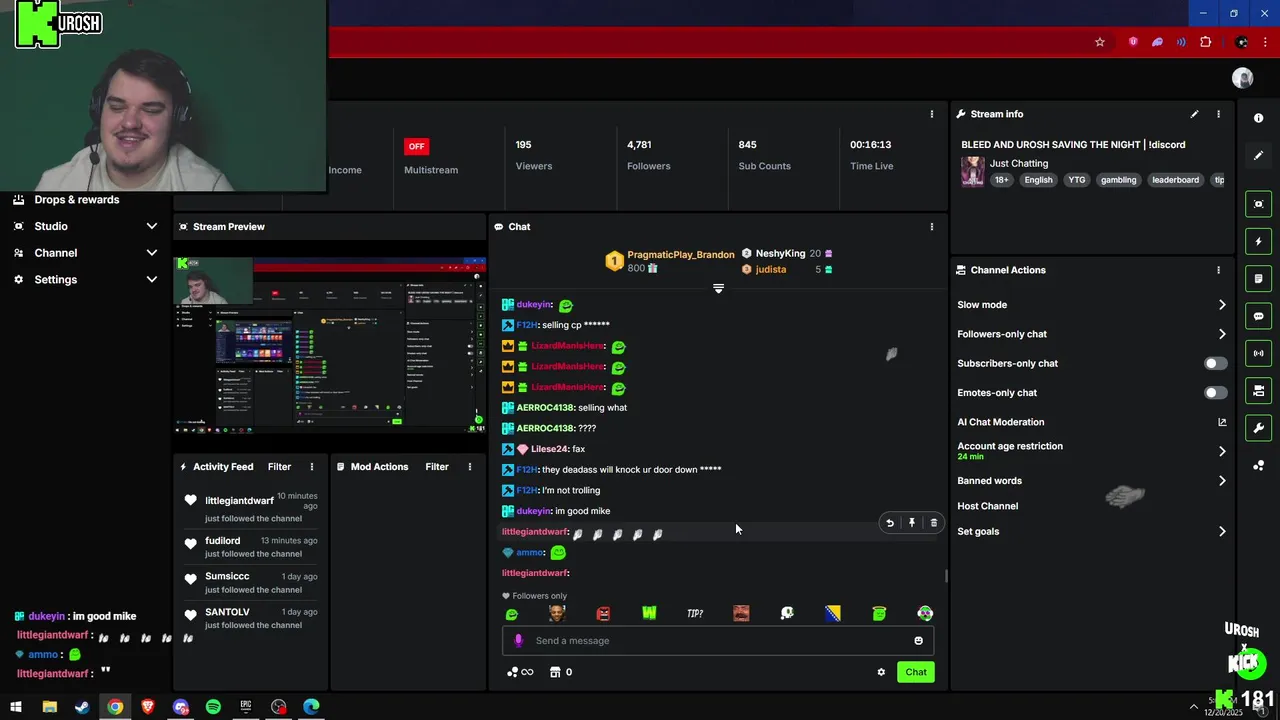Open Epic Games launcher from taskbar
1280x720 pixels.
click(x=246, y=707)
